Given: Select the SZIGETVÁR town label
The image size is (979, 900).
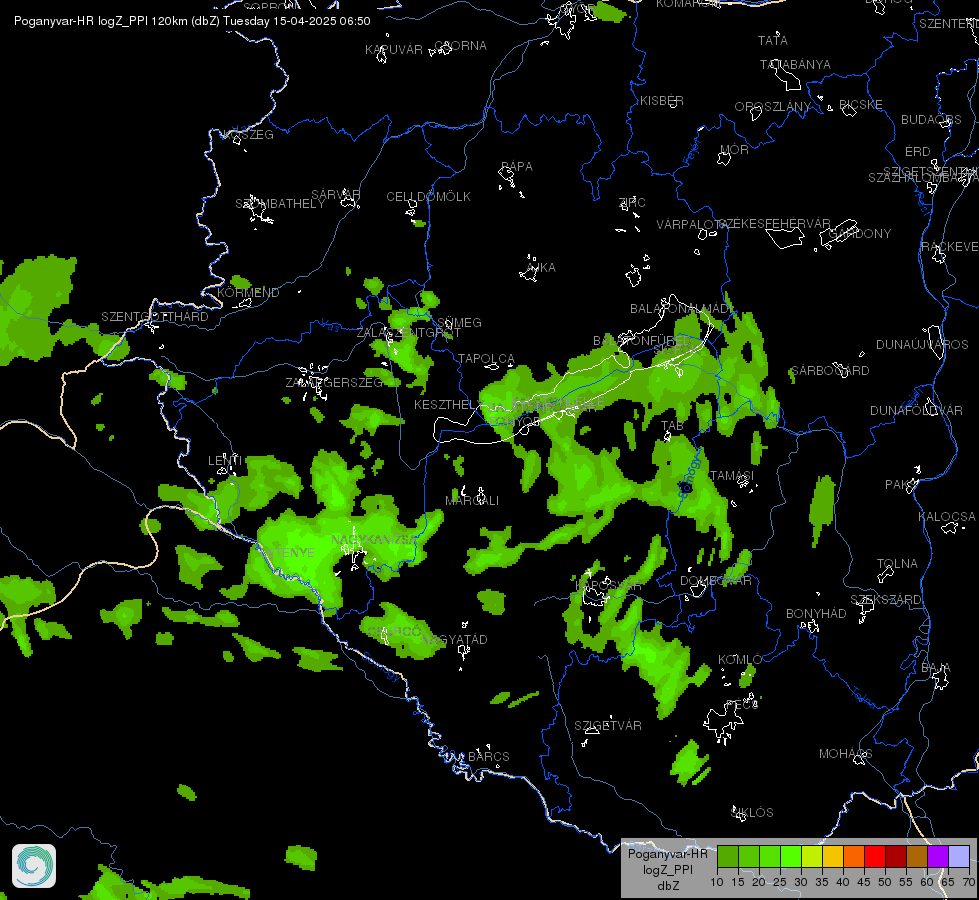Looking at the screenshot, I should pos(608,725).
